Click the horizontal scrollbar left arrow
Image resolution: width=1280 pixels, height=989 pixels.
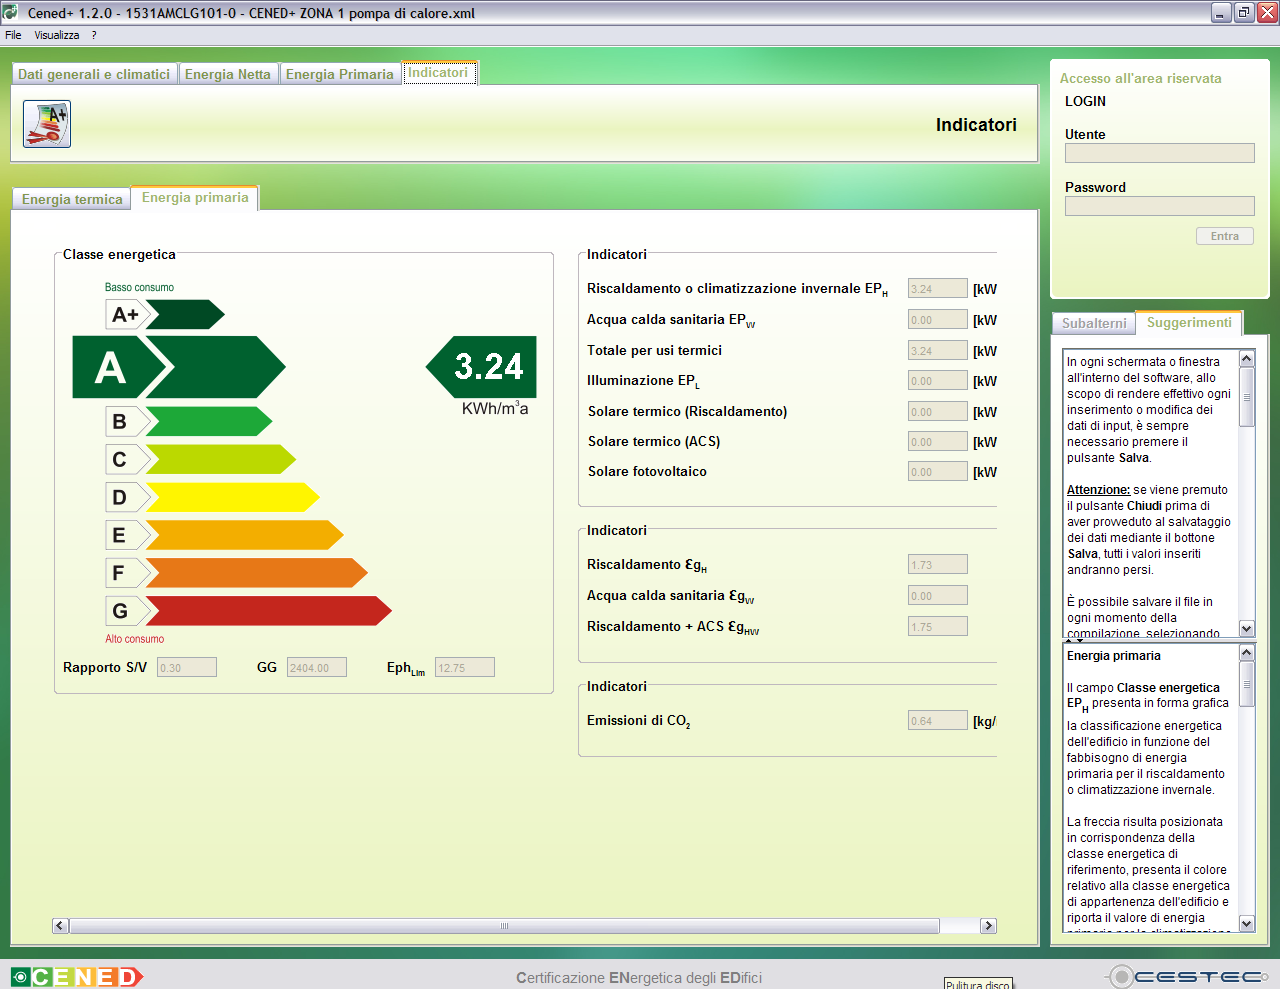60,926
